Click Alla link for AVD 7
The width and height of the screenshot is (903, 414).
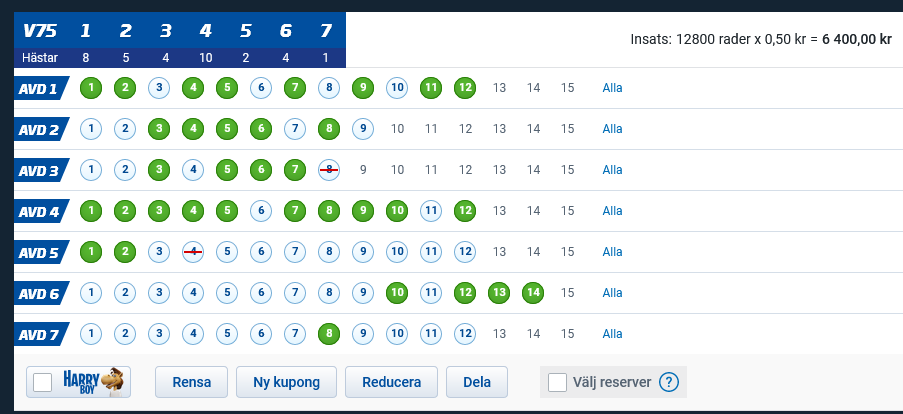click(612, 333)
